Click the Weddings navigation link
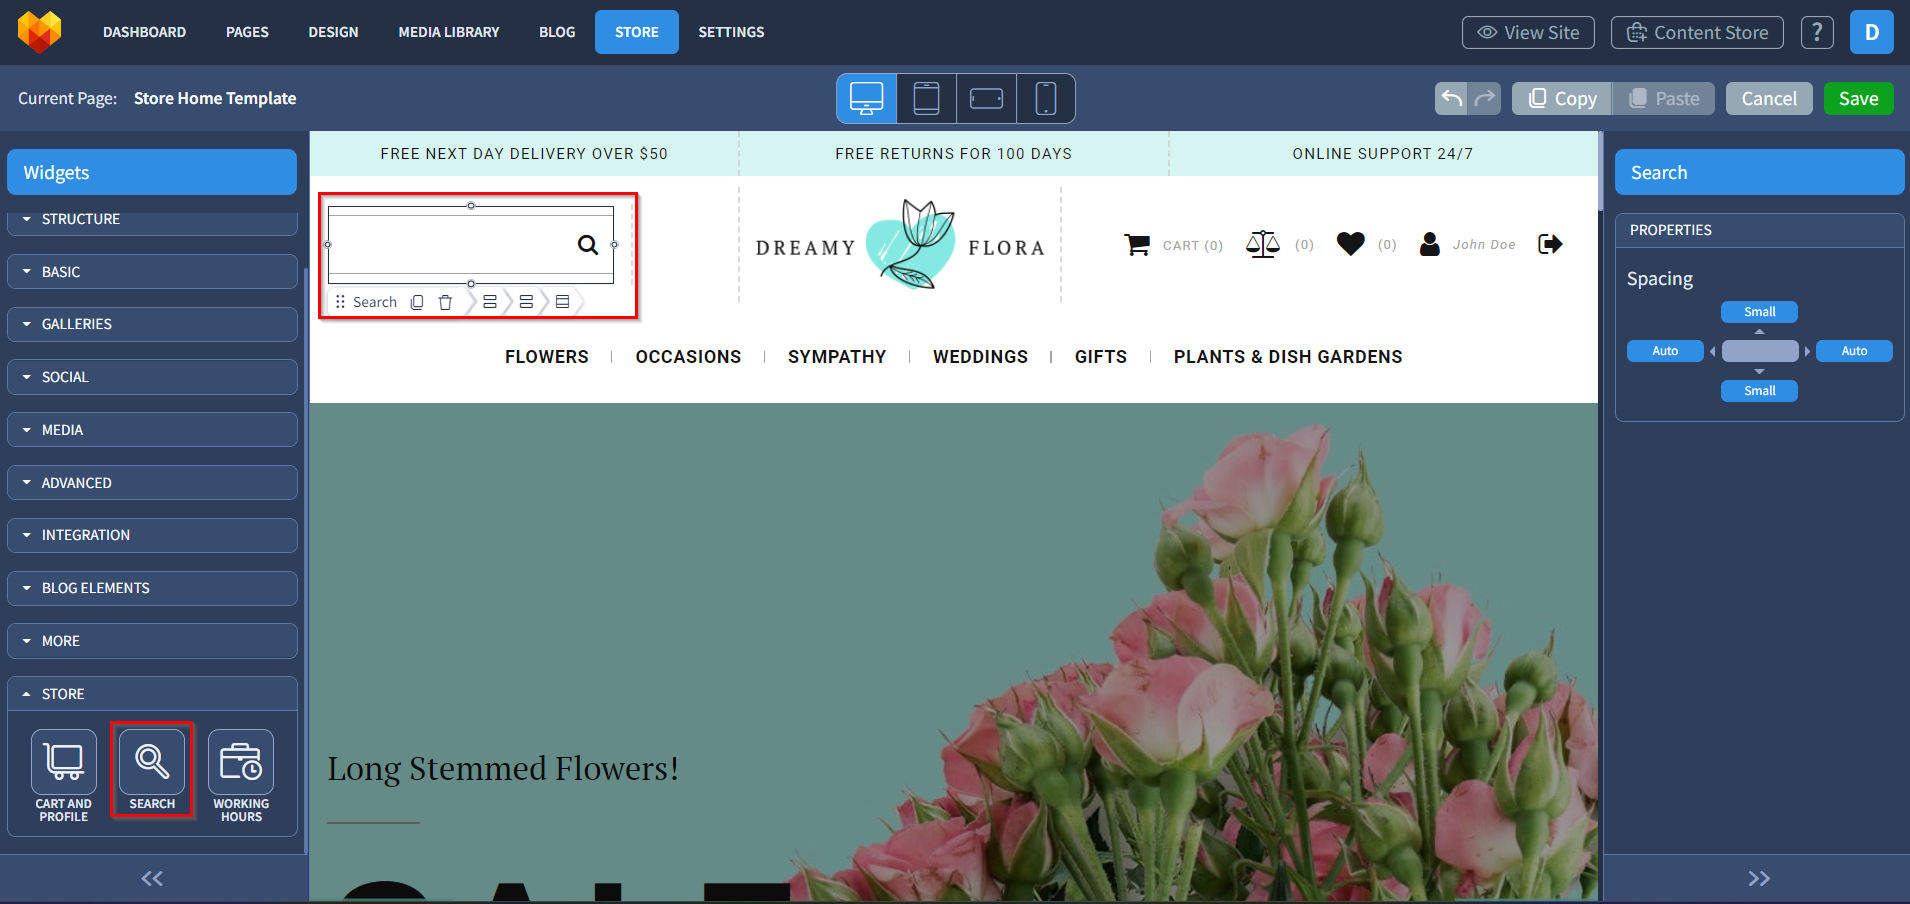The height and width of the screenshot is (904, 1910). point(980,357)
